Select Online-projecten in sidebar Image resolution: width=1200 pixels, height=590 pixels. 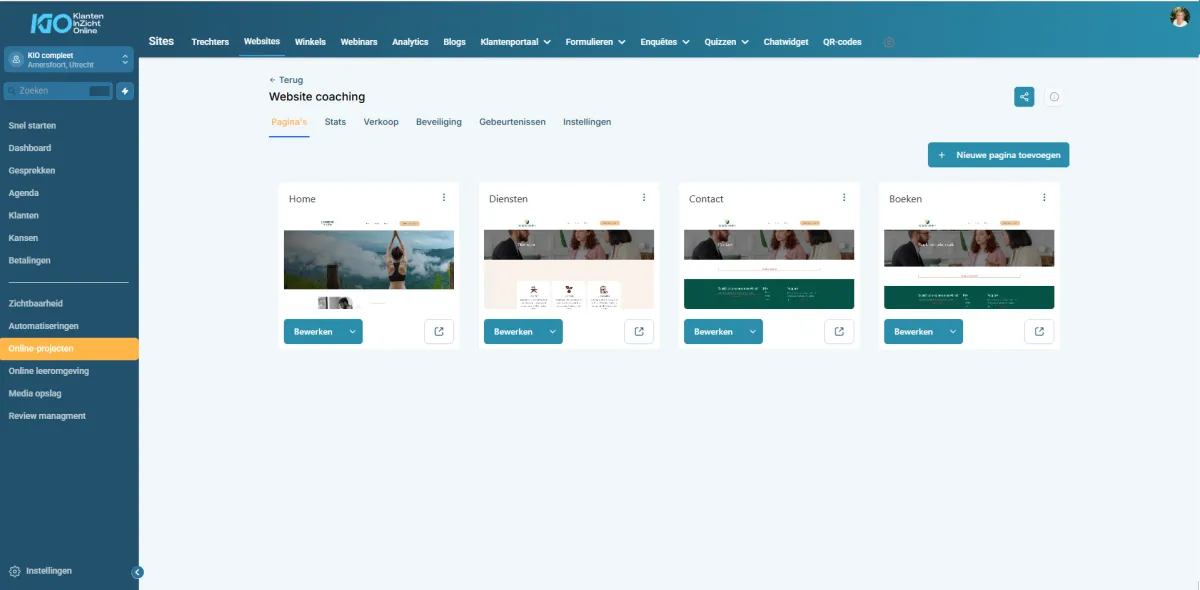(x=69, y=348)
